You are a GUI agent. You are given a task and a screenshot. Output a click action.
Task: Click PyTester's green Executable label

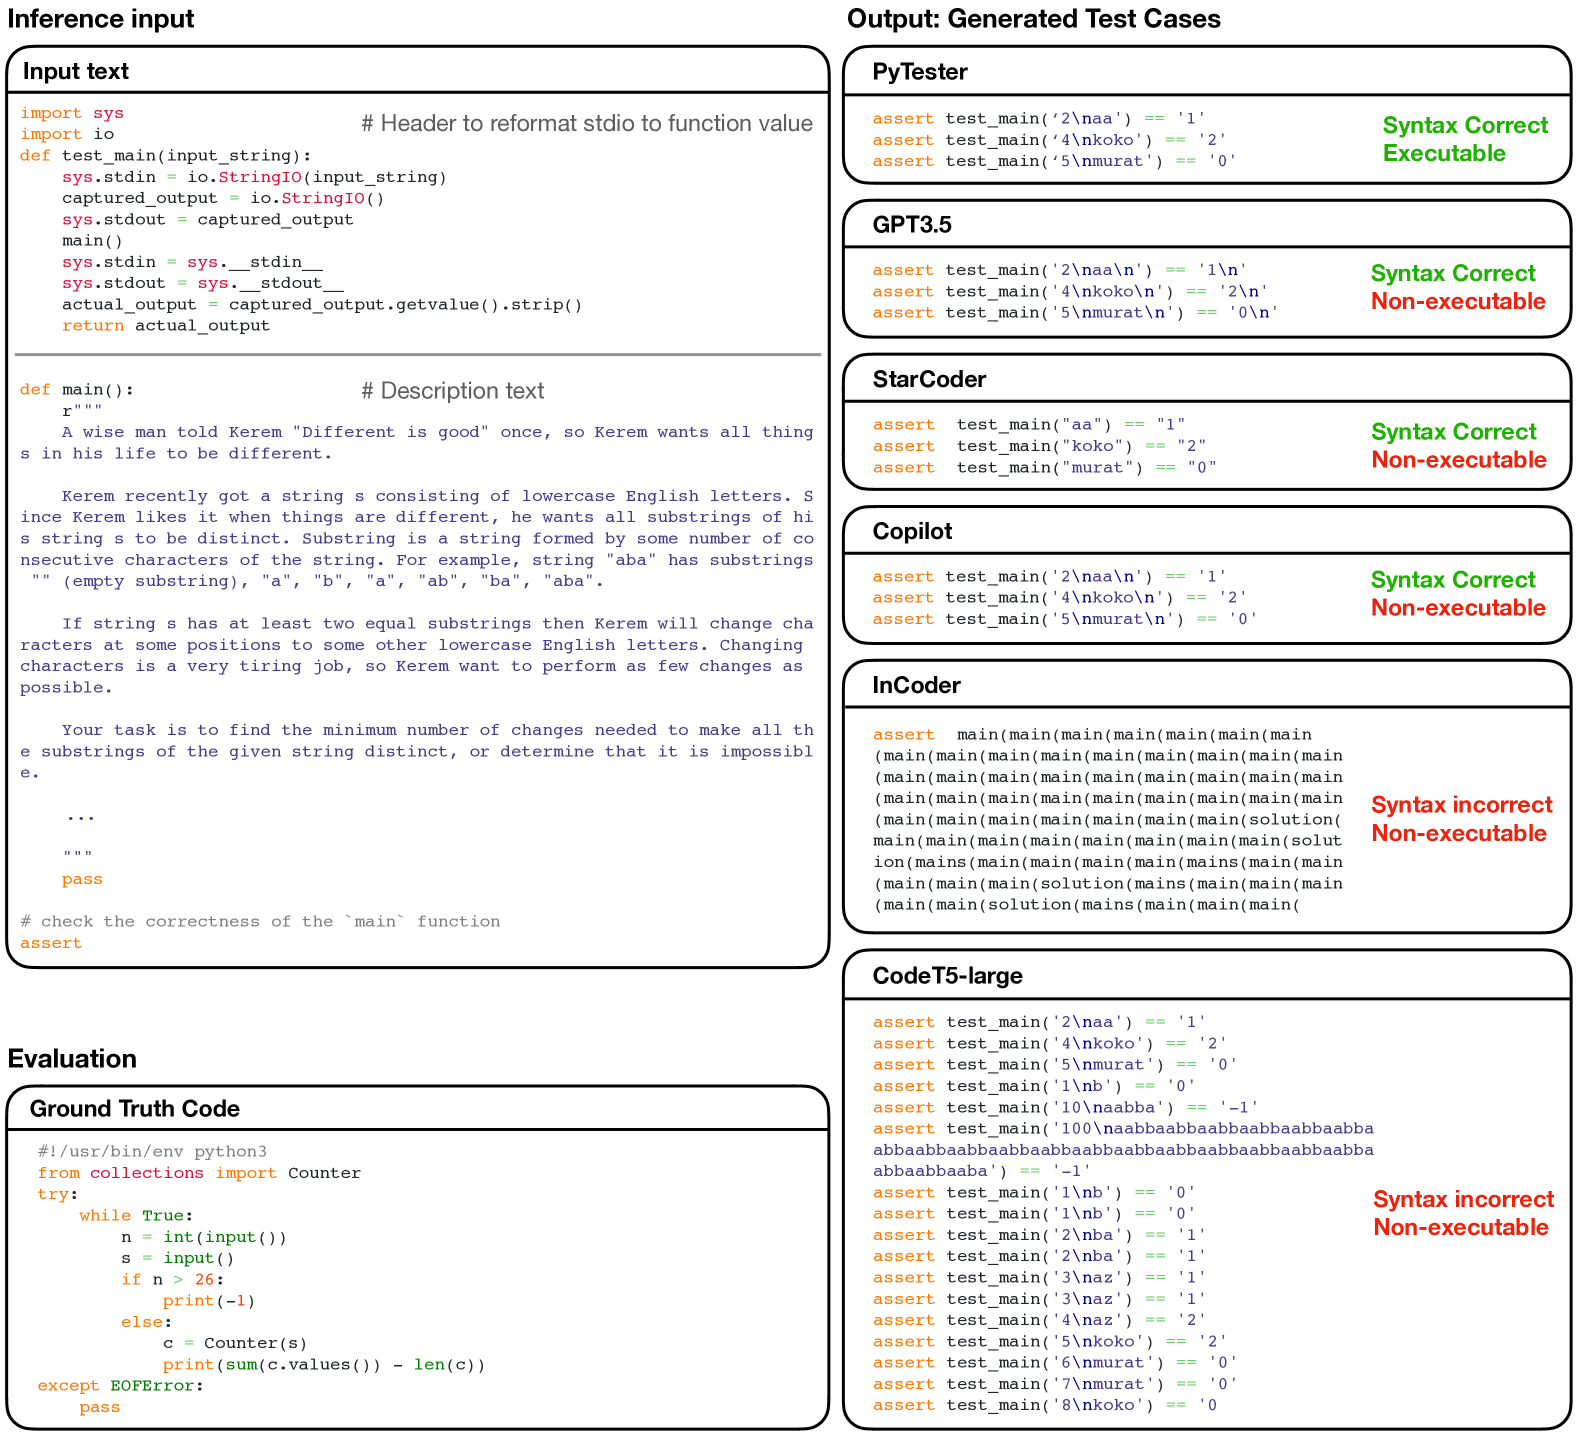[x=1443, y=154]
